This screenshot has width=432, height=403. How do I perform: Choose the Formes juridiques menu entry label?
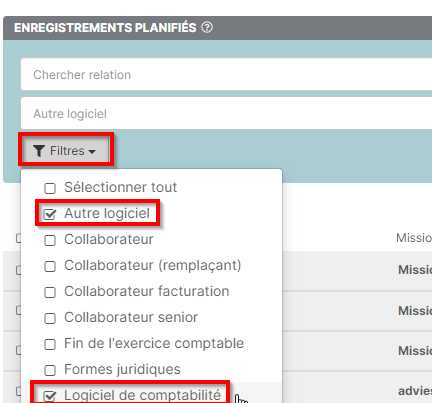(122, 369)
